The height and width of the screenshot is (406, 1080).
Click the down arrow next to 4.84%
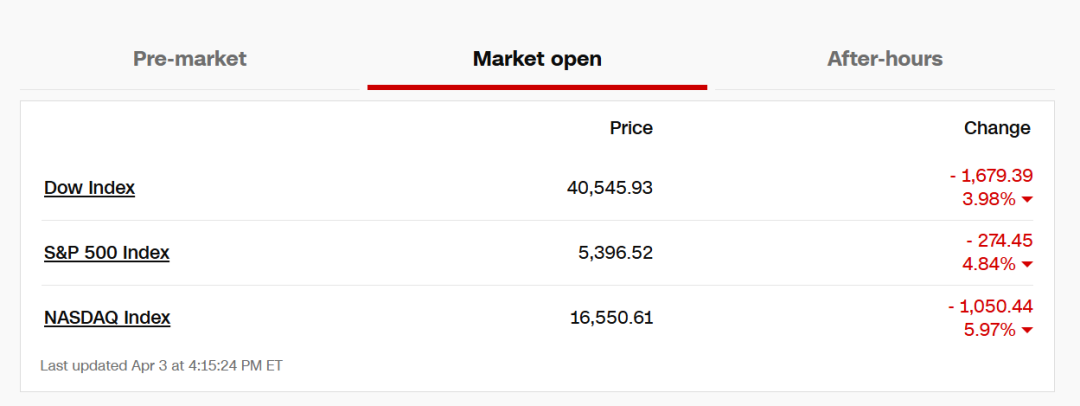pos(1027,265)
